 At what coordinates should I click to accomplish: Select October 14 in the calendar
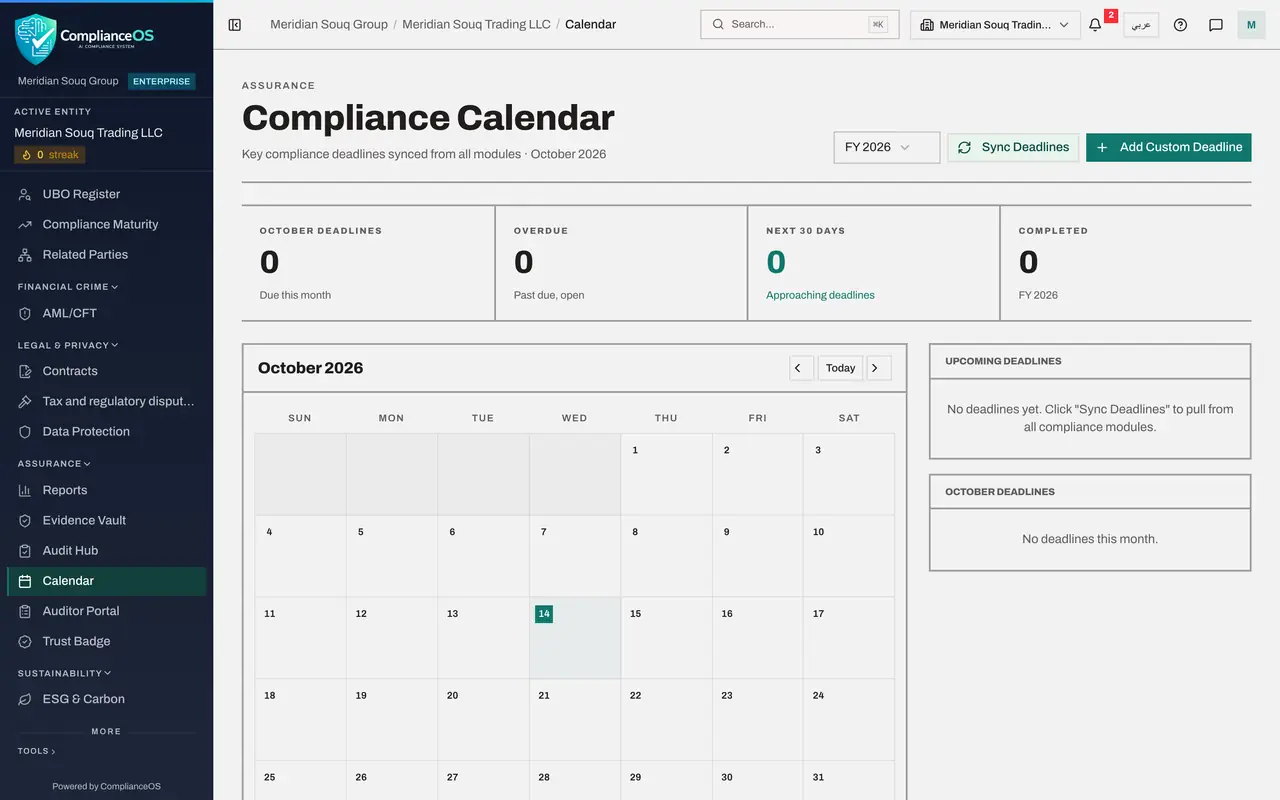click(575, 638)
